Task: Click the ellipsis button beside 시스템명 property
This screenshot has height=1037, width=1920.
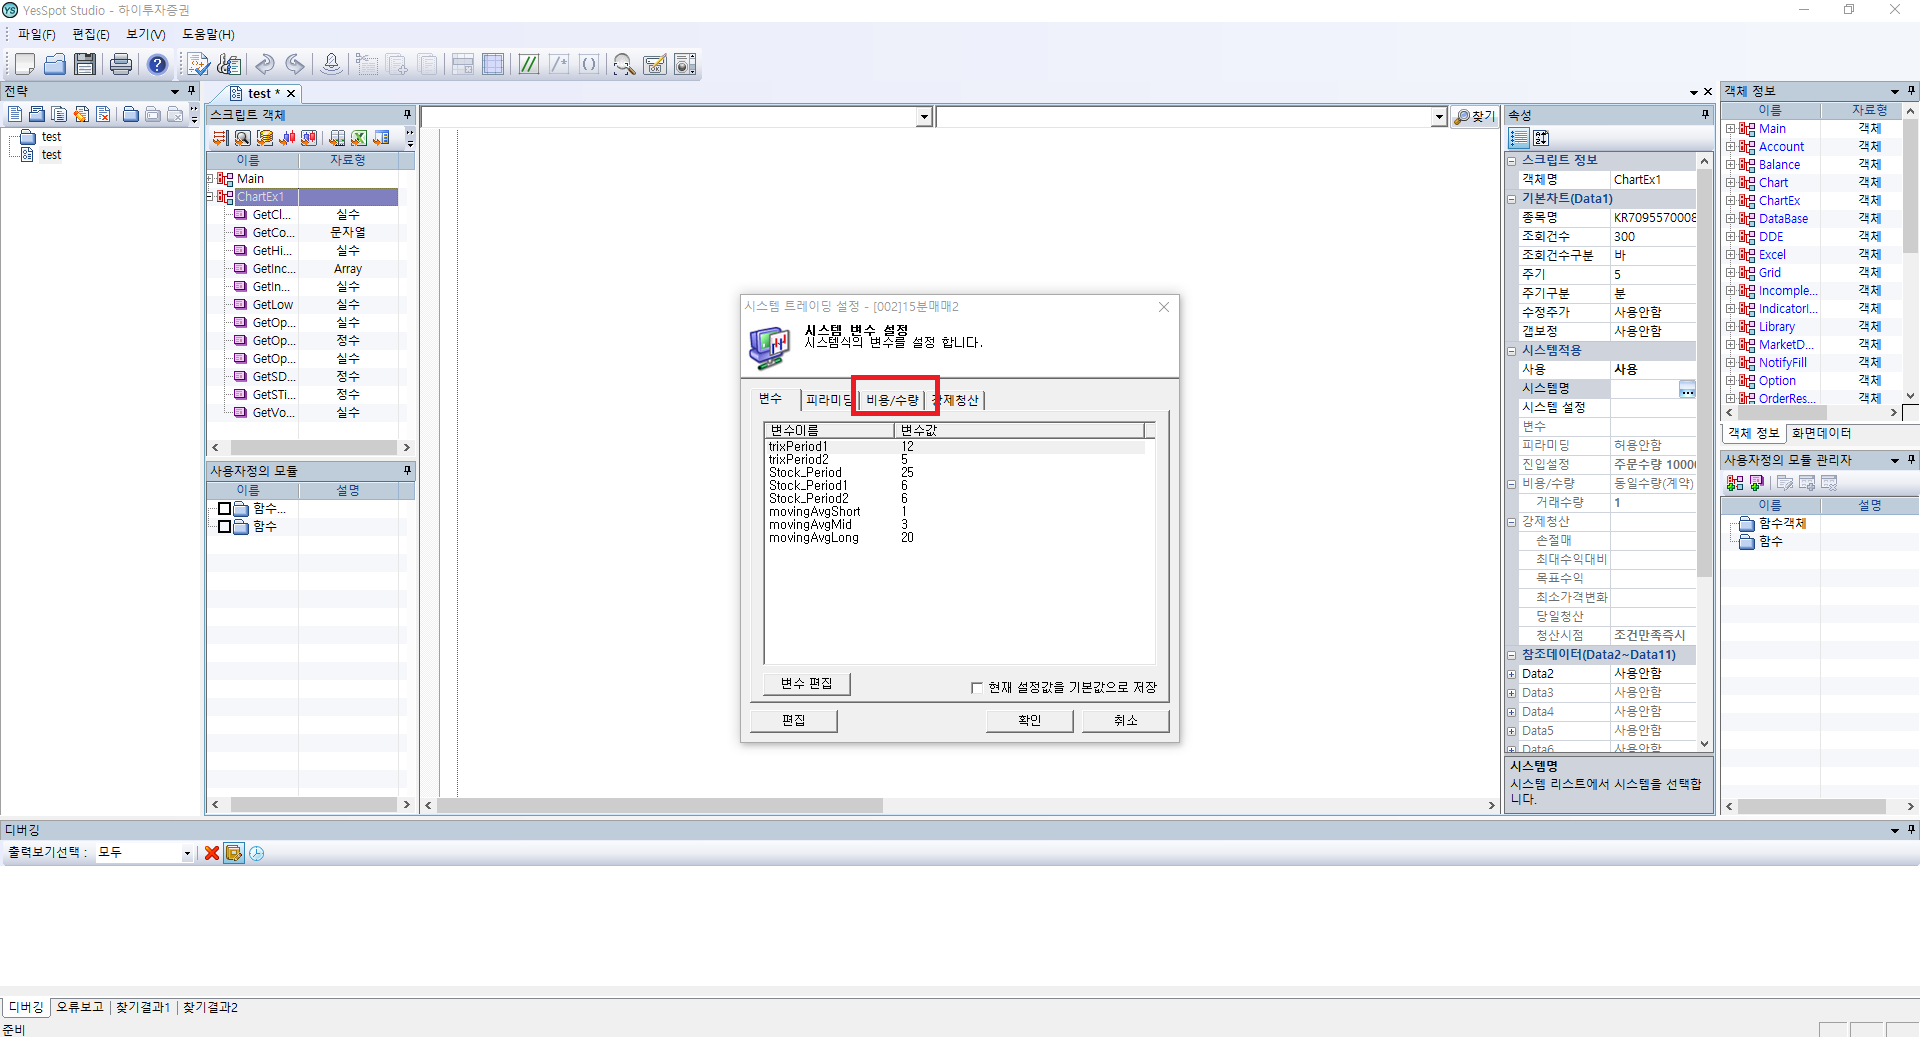Action: pyautogui.click(x=1687, y=389)
